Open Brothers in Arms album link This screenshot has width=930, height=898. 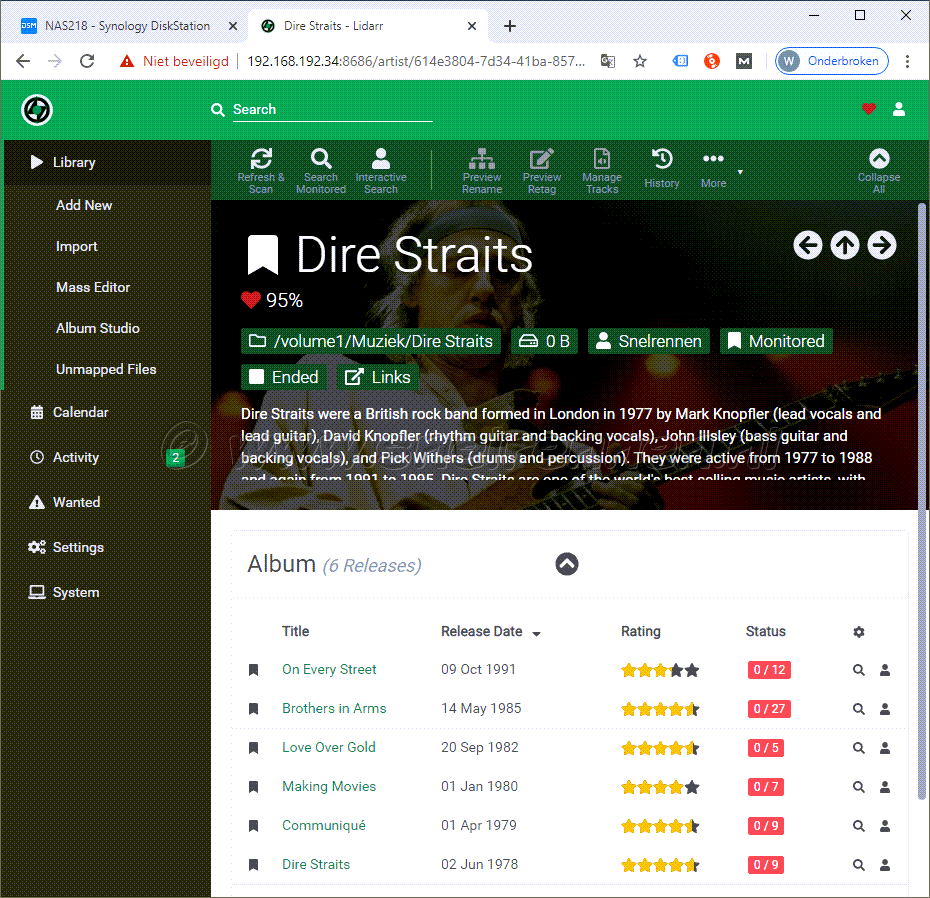point(334,709)
